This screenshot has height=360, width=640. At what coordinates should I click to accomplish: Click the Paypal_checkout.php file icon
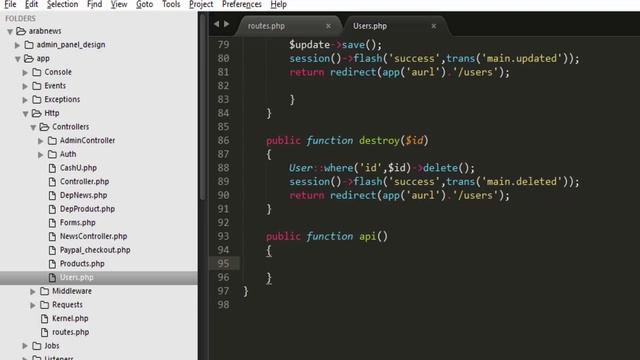point(52,250)
